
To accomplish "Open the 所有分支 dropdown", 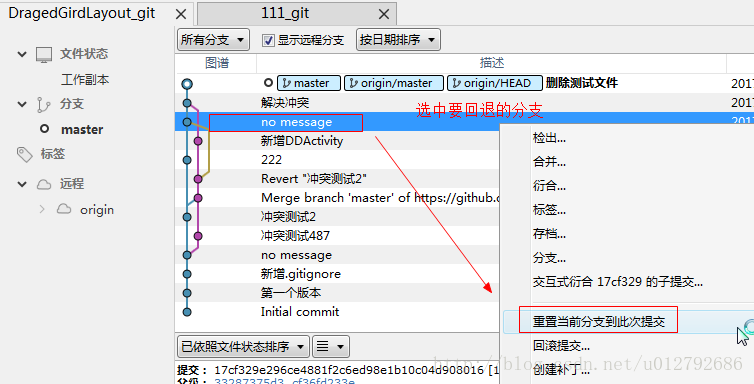I will pos(214,40).
